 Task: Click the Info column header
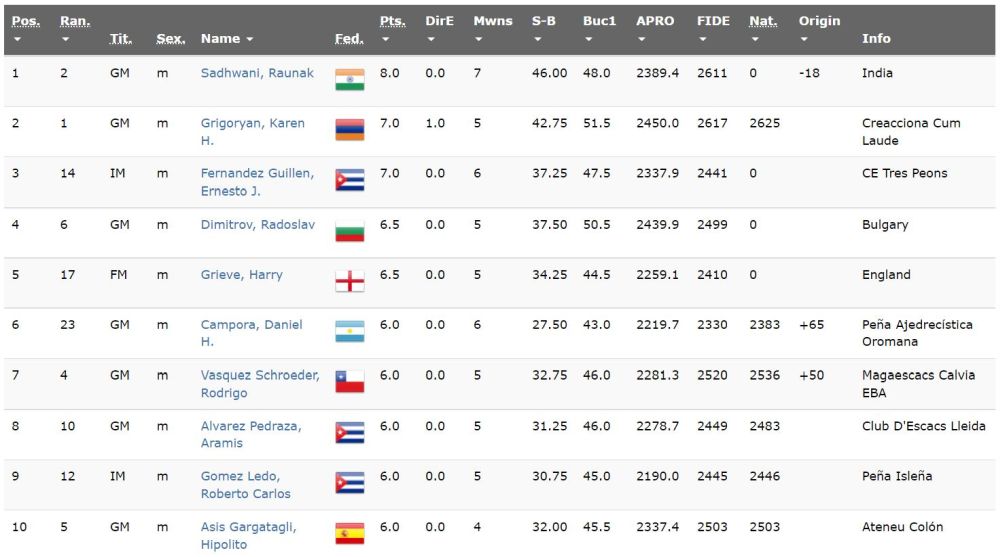(876, 38)
